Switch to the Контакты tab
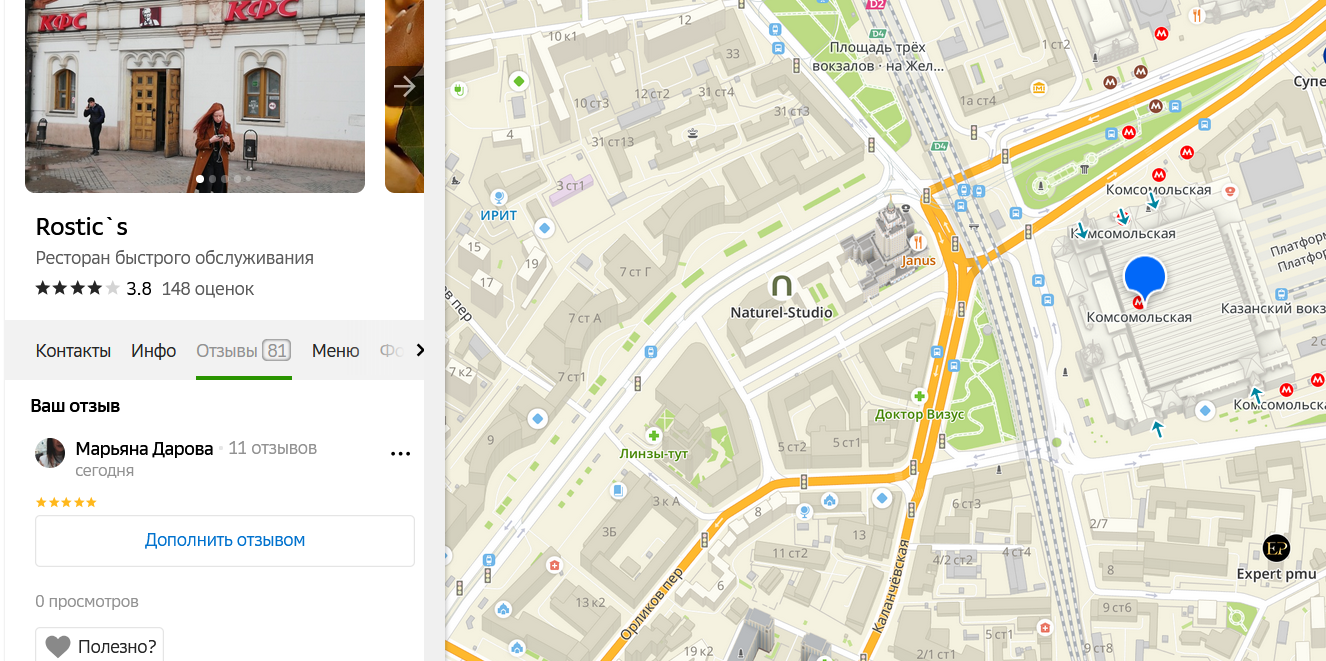The image size is (1326, 661). [73, 350]
